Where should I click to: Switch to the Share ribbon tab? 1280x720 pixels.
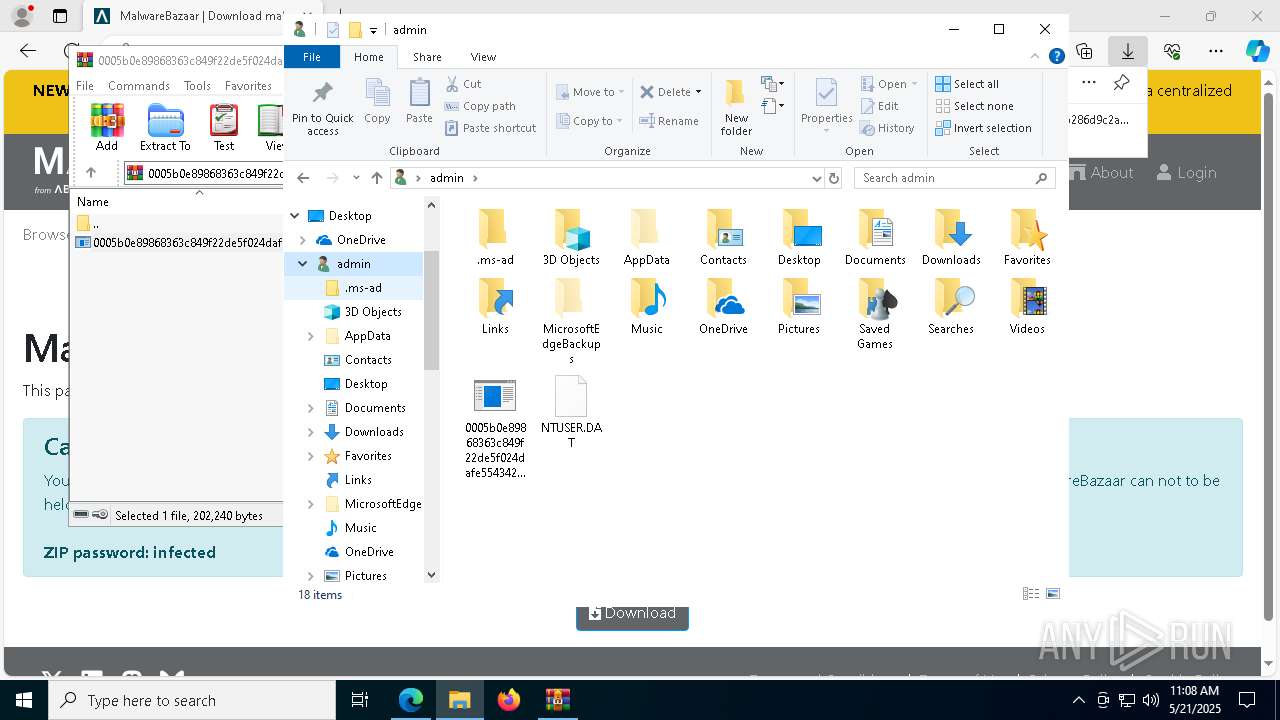click(x=427, y=57)
